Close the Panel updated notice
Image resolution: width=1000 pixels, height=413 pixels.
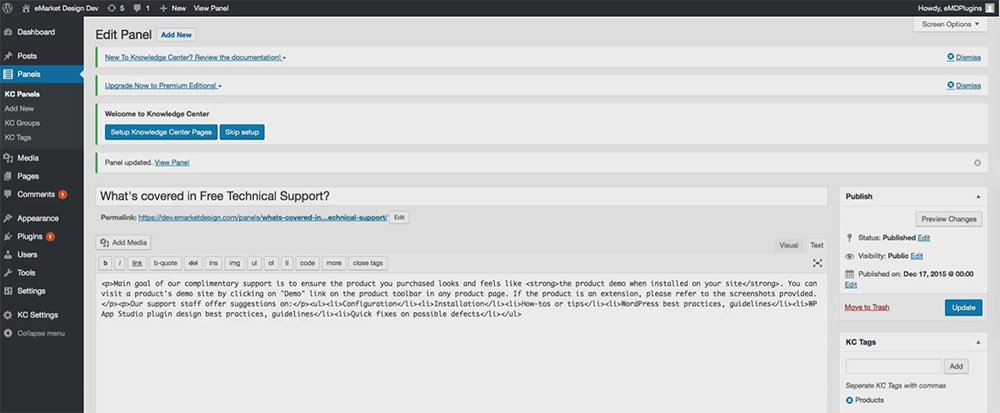point(977,163)
